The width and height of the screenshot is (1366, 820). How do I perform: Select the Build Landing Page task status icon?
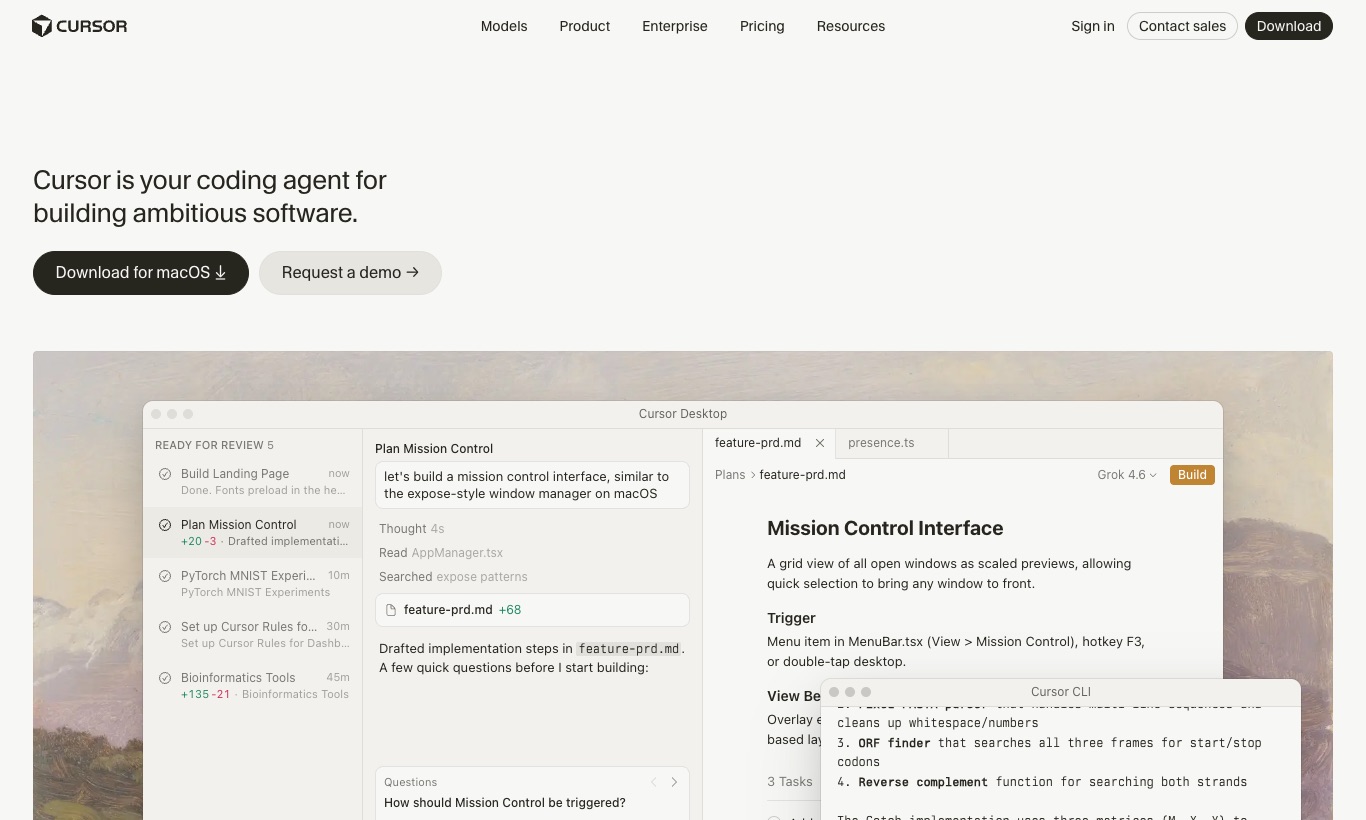pyautogui.click(x=165, y=474)
